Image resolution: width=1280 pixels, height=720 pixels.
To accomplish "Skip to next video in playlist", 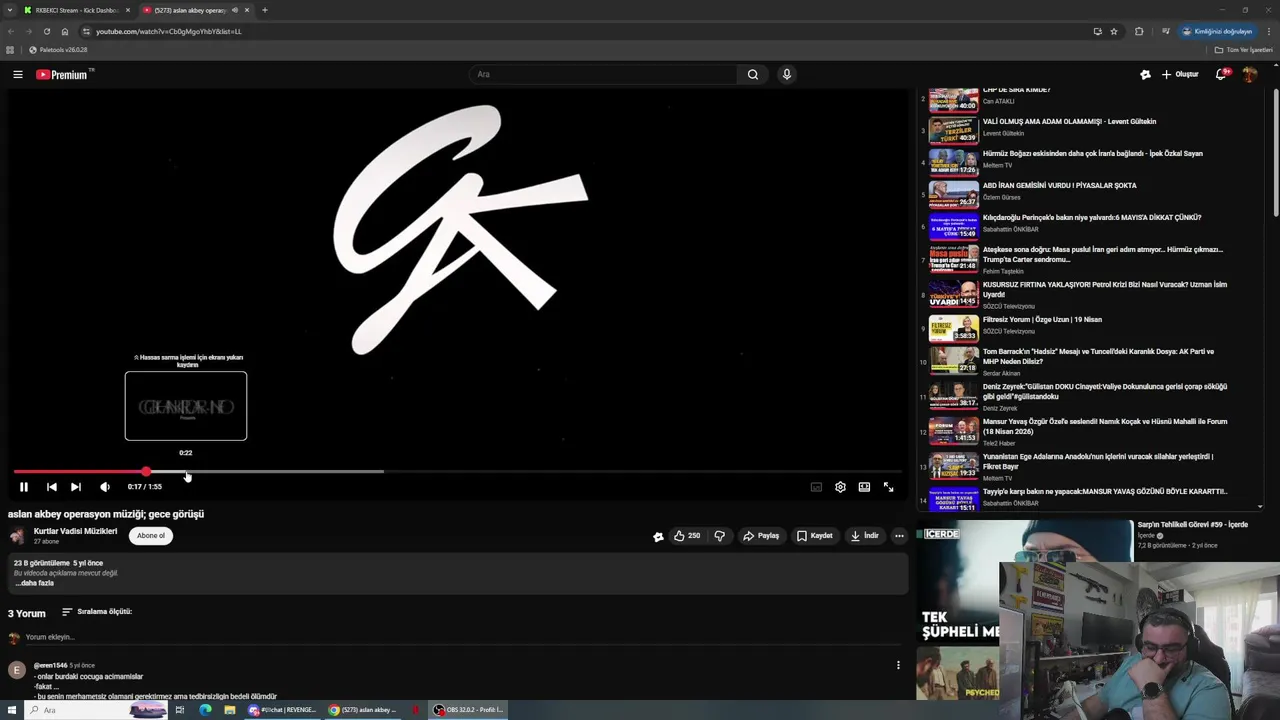I will 76,487.
